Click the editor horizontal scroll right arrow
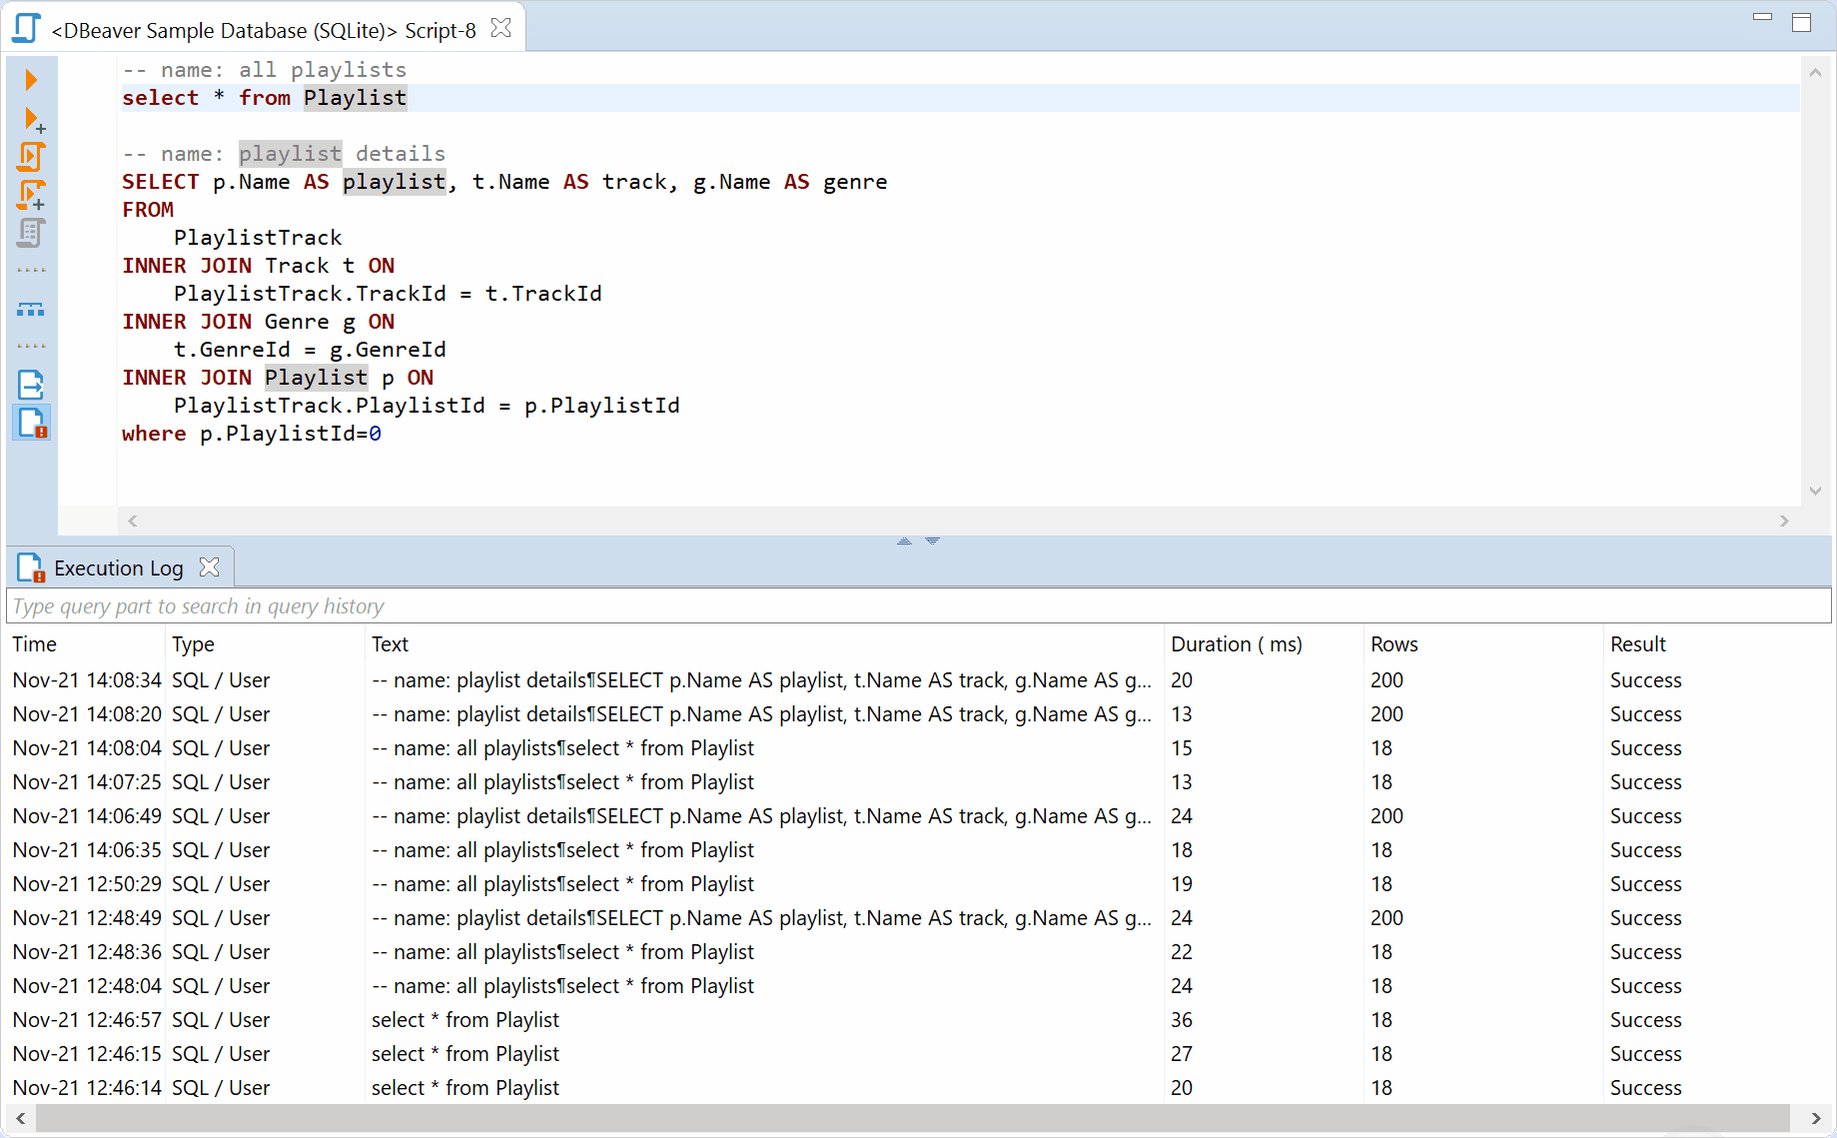The width and height of the screenshot is (1837, 1138). [x=1784, y=521]
